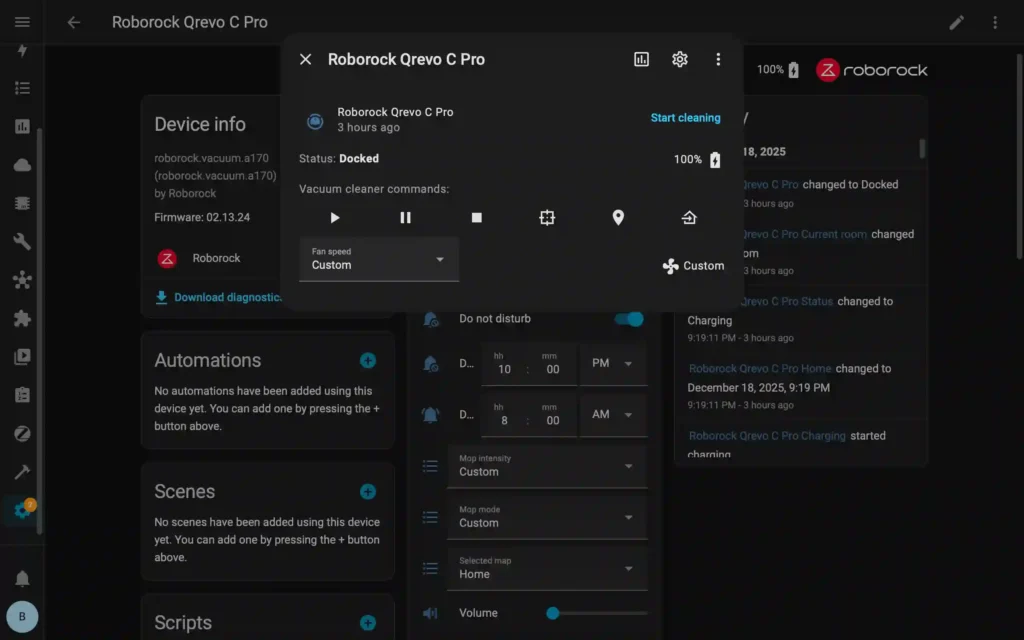Send vacuum back to dock with home icon
The image size is (1024, 640).
tap(689, 217)
